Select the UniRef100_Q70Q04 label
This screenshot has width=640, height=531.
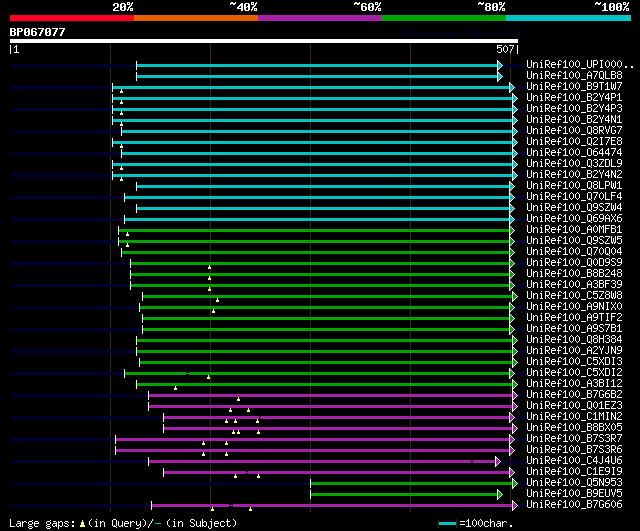574,252
